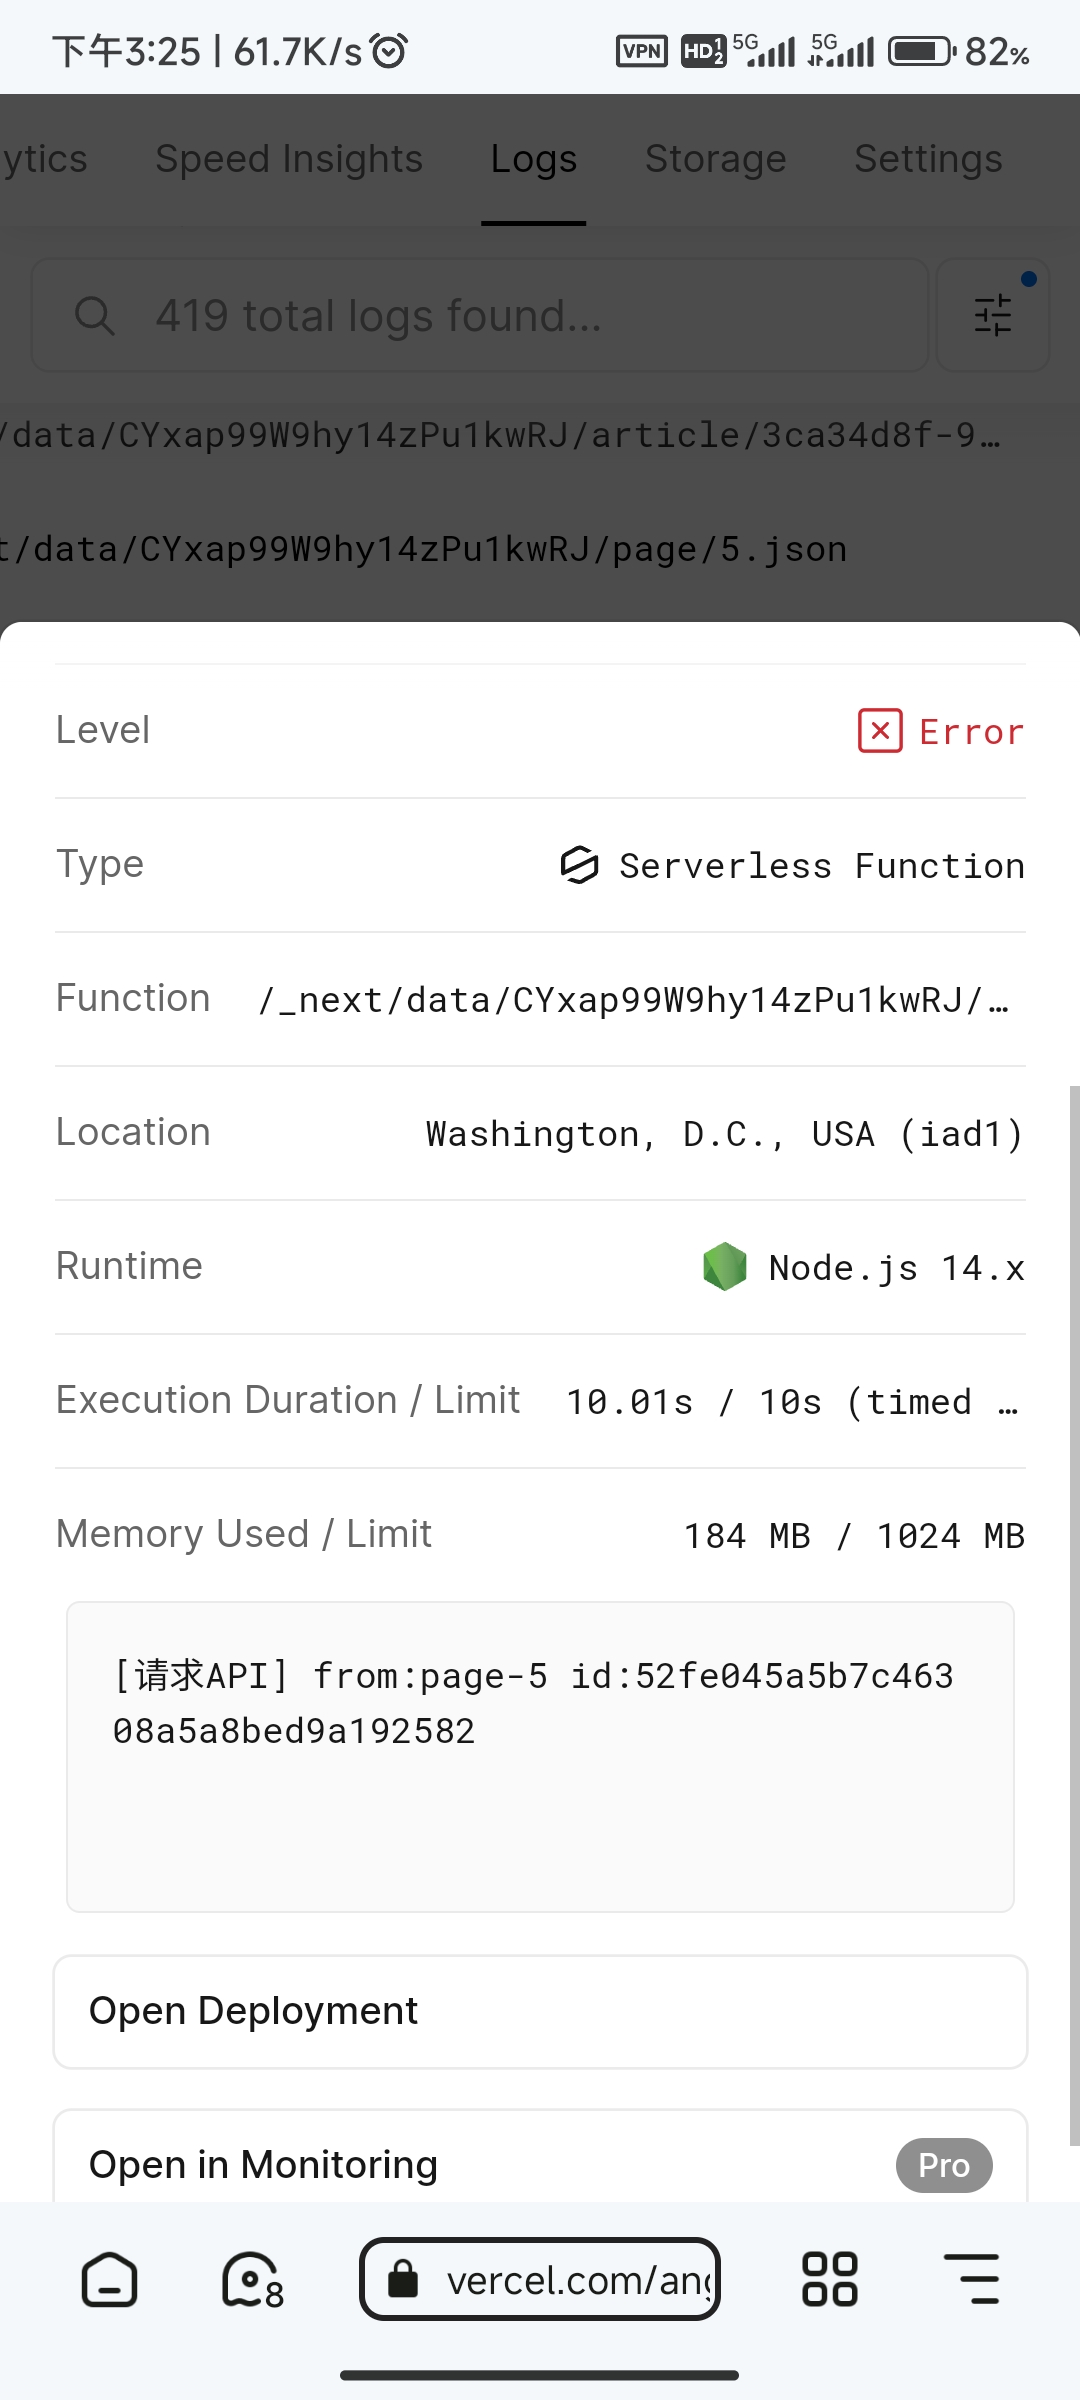Screen dimensions: 1080x2400
Task: Toggle the blue notification dot on filter
Action: 1029,280
